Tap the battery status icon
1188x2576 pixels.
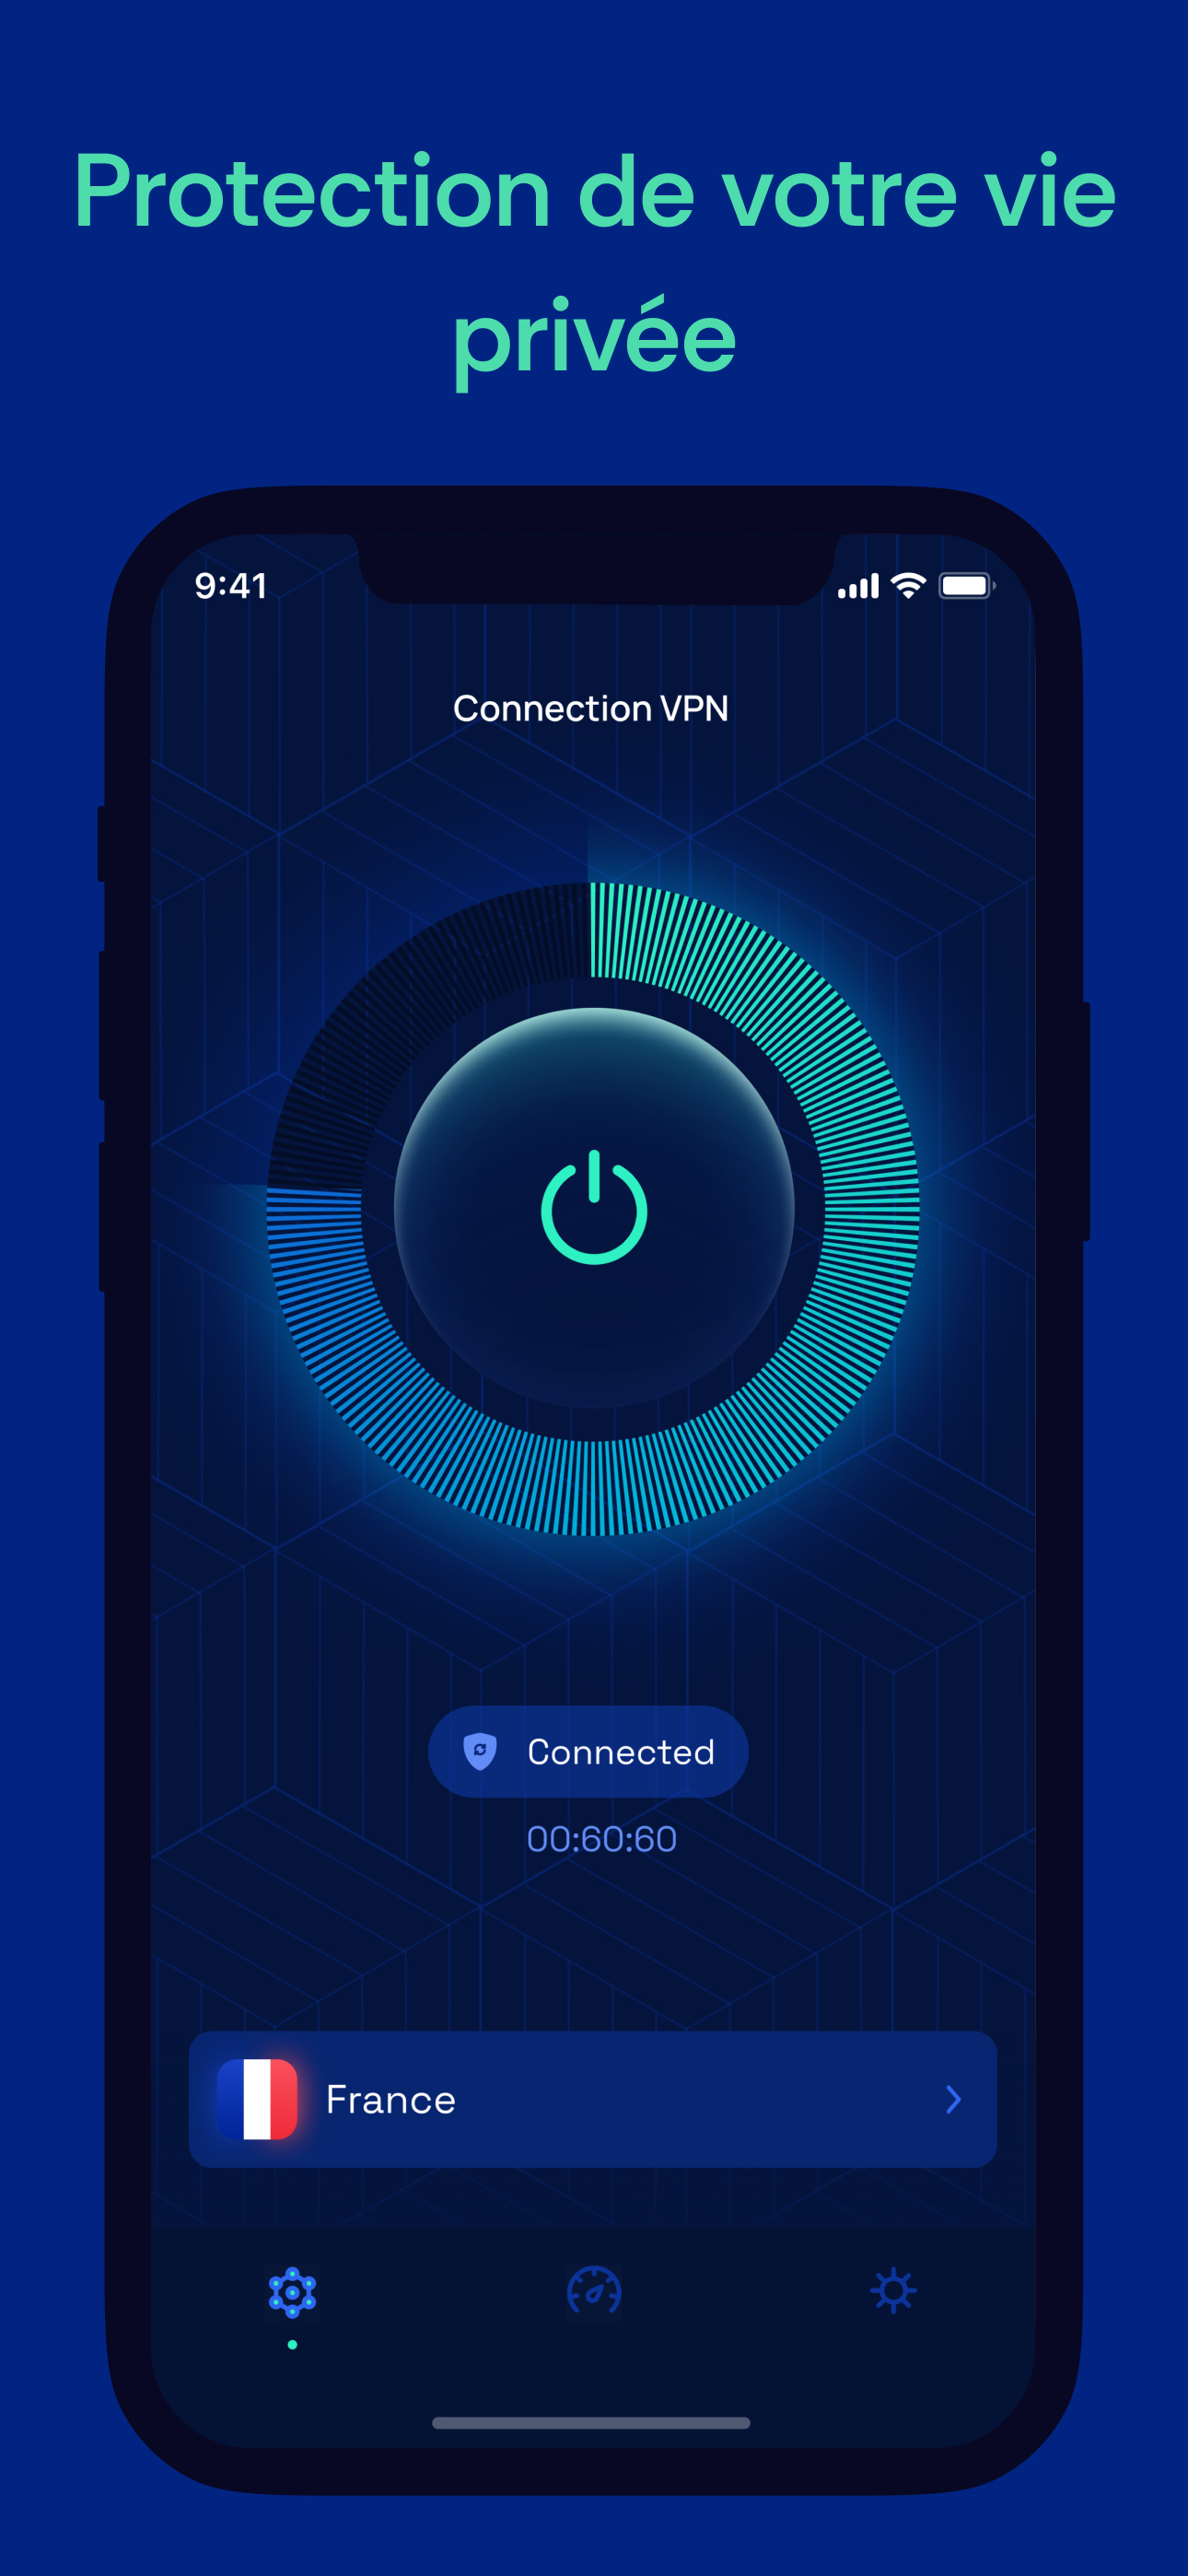[x=967, y=586]
